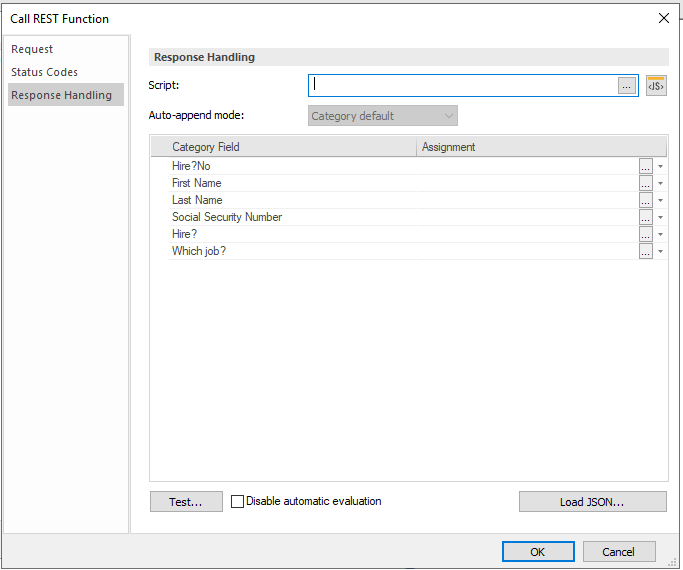
Task: Toggle Disable automatic evaluation checkbox
Action: [x=237, y=502]
